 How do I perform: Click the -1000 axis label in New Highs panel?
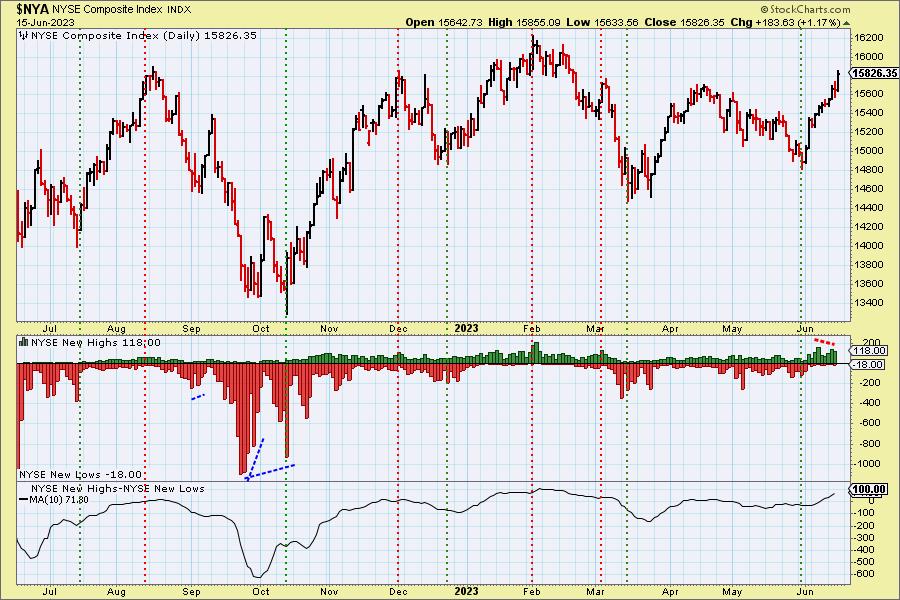click(x=868, y=464)
